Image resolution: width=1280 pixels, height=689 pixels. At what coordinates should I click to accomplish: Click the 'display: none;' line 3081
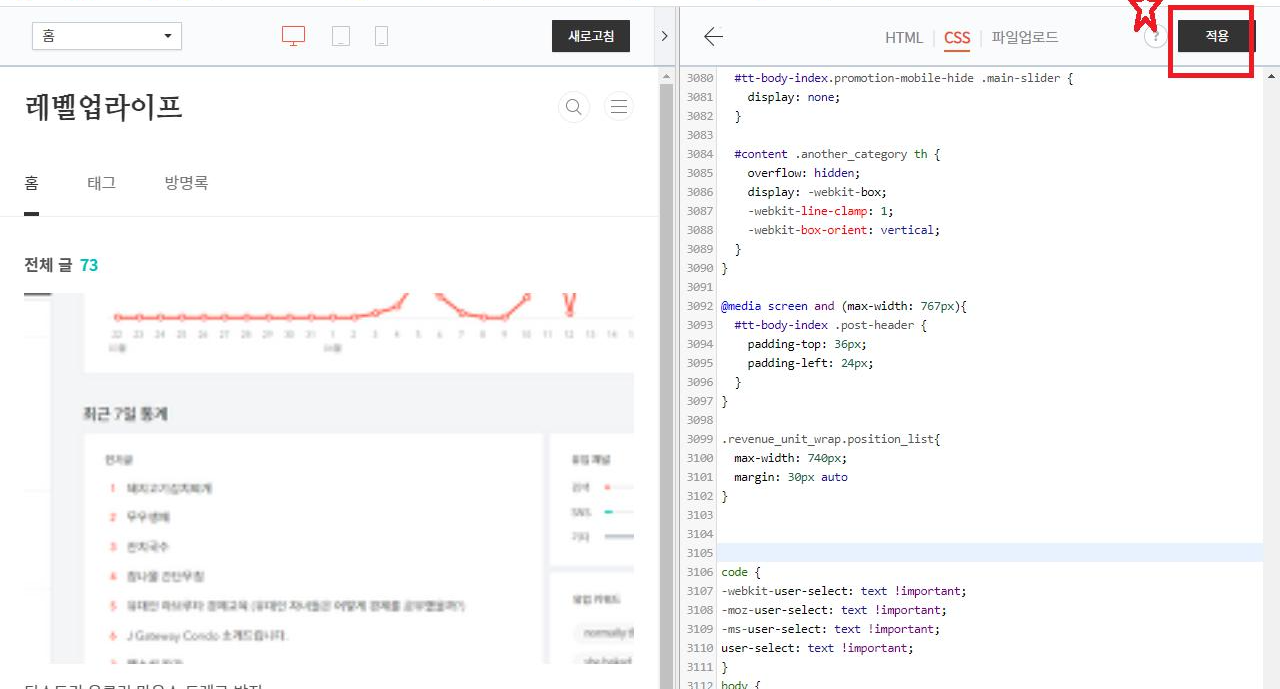point(794,97)
